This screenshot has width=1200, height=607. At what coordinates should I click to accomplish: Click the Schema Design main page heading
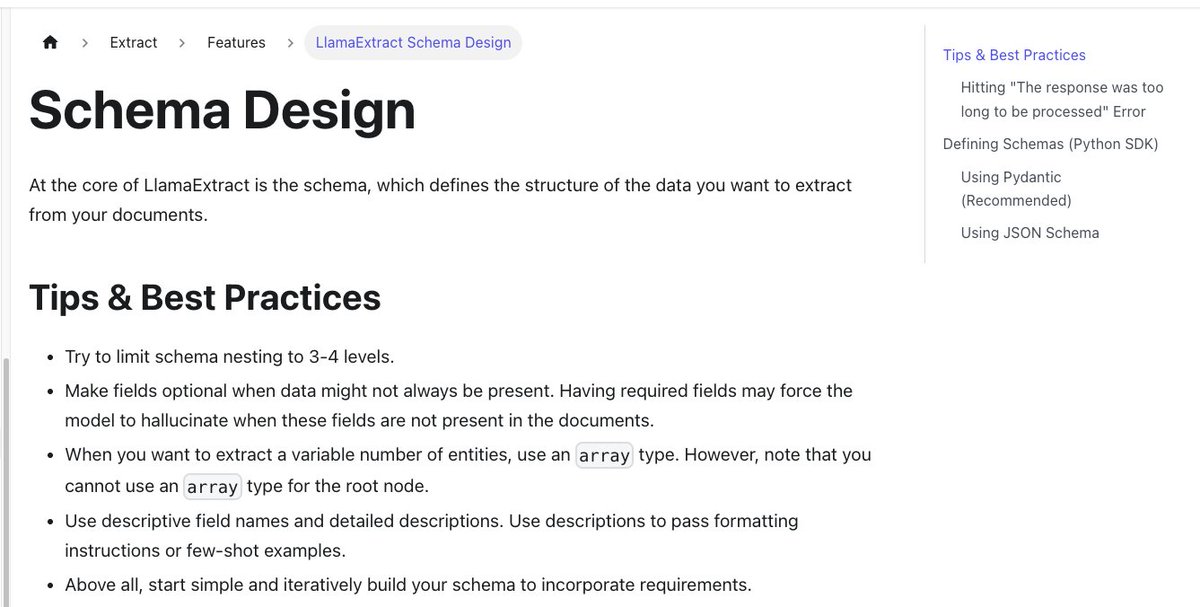(x=222, y=110)
